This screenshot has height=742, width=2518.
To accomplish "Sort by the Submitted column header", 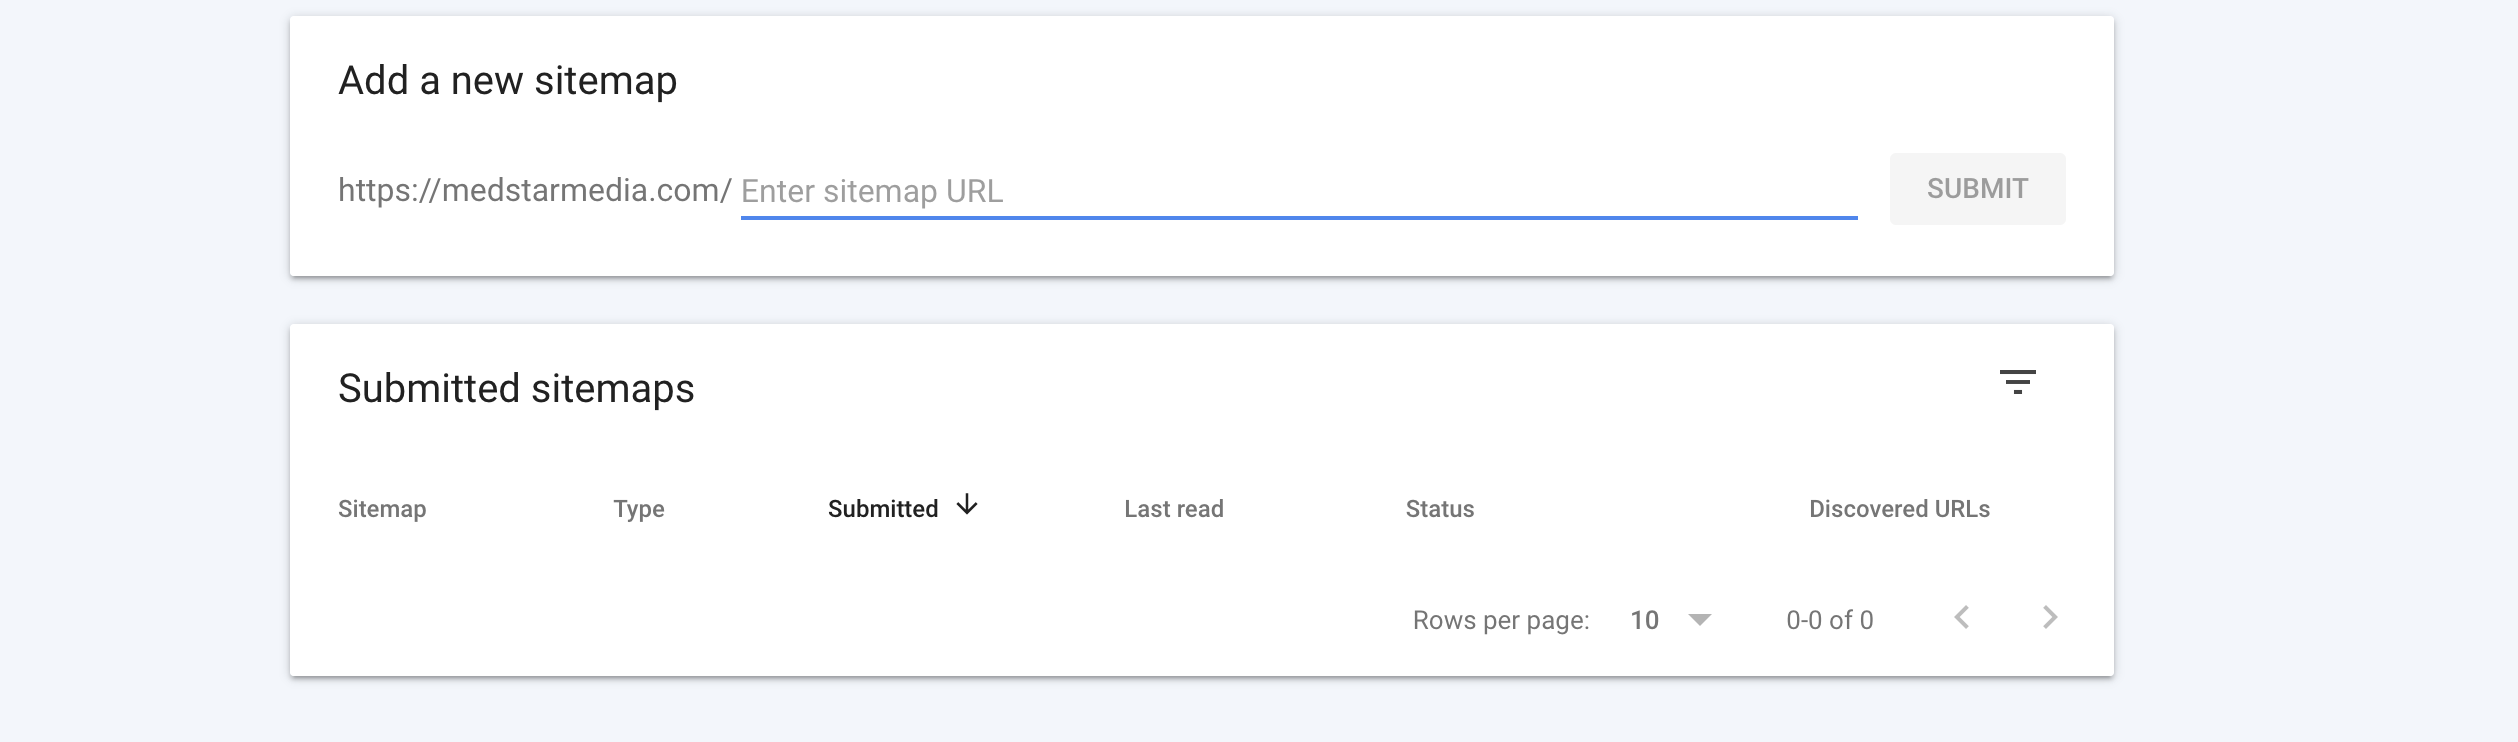I will pos(883,509).
